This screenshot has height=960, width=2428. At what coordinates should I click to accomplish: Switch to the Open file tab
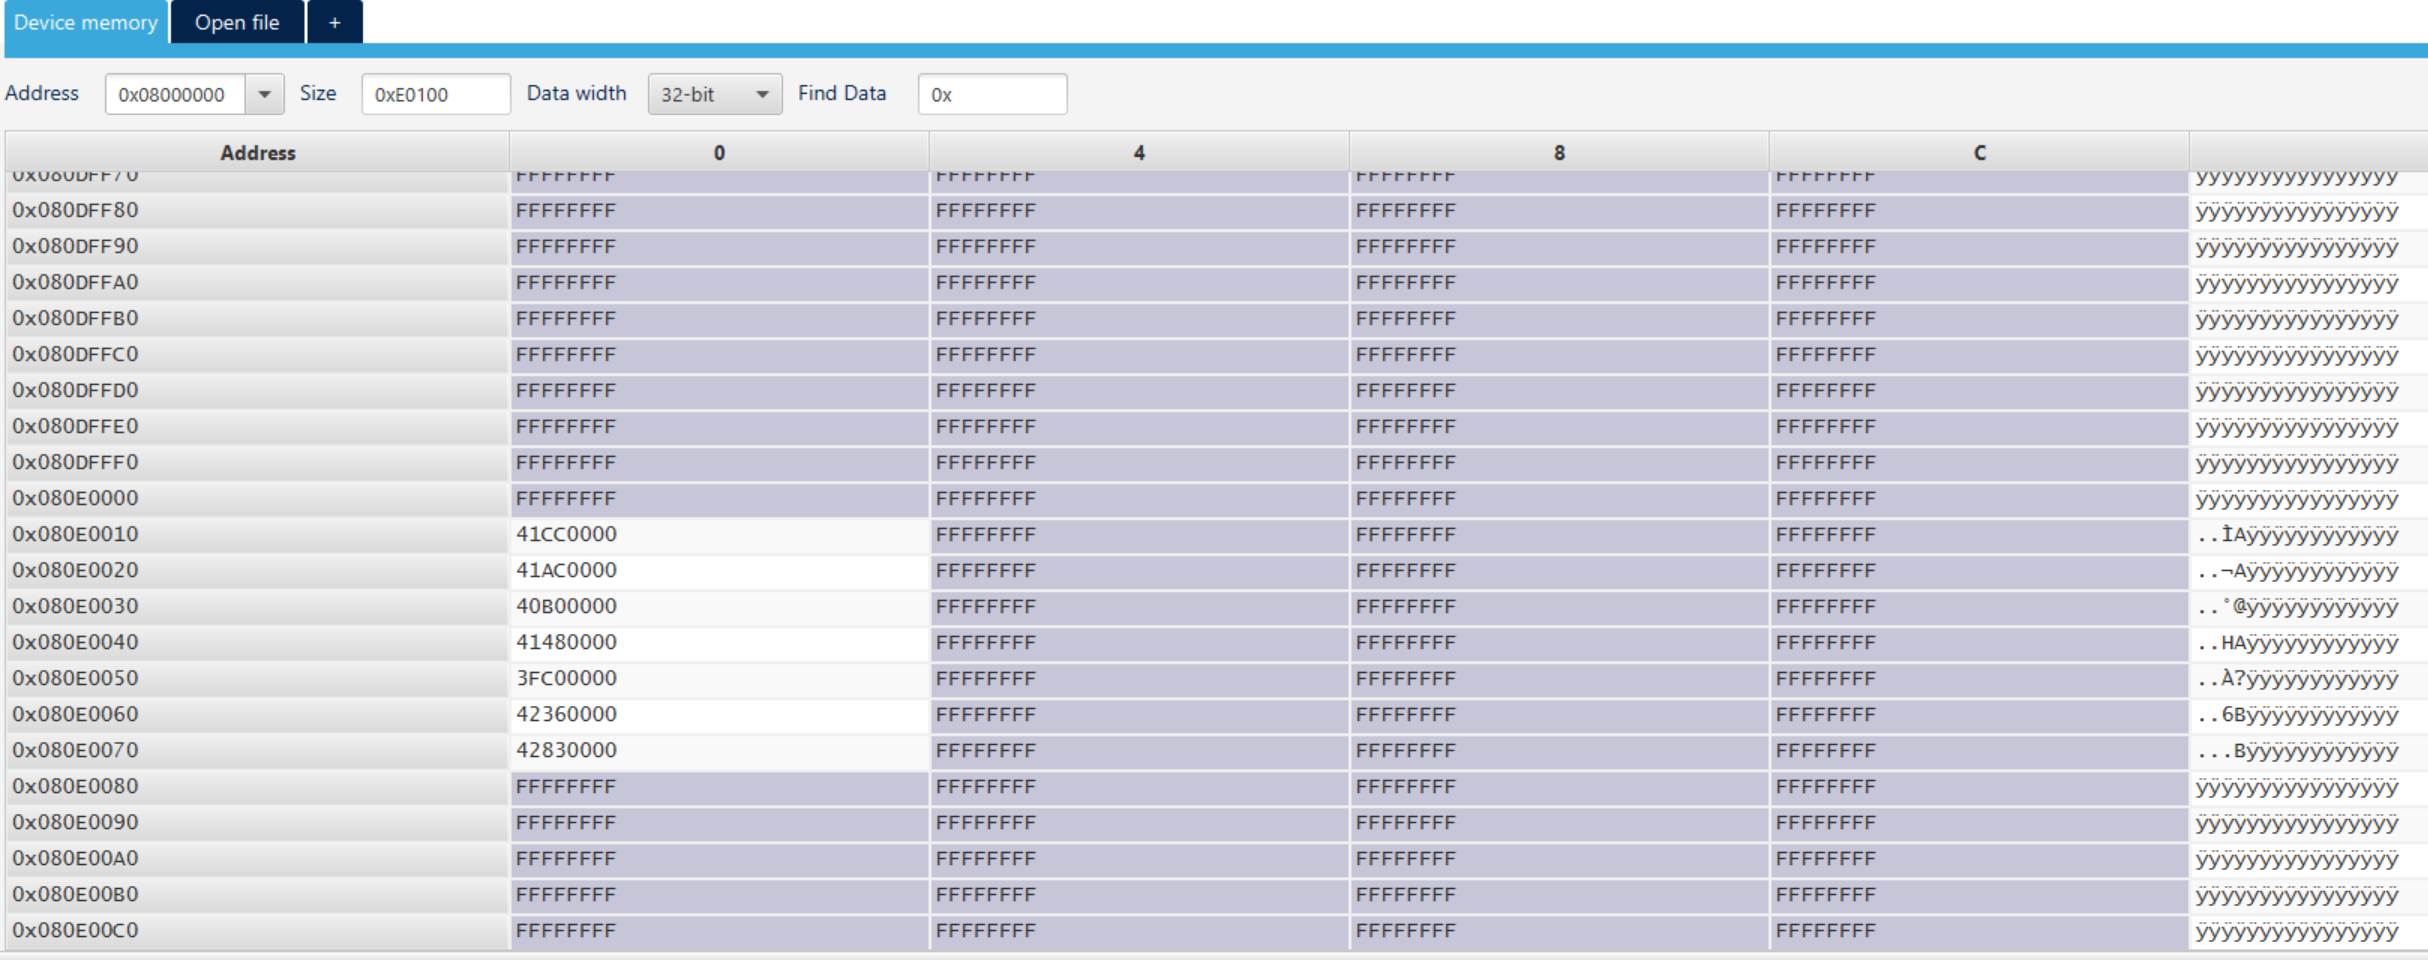pos(236,22)
